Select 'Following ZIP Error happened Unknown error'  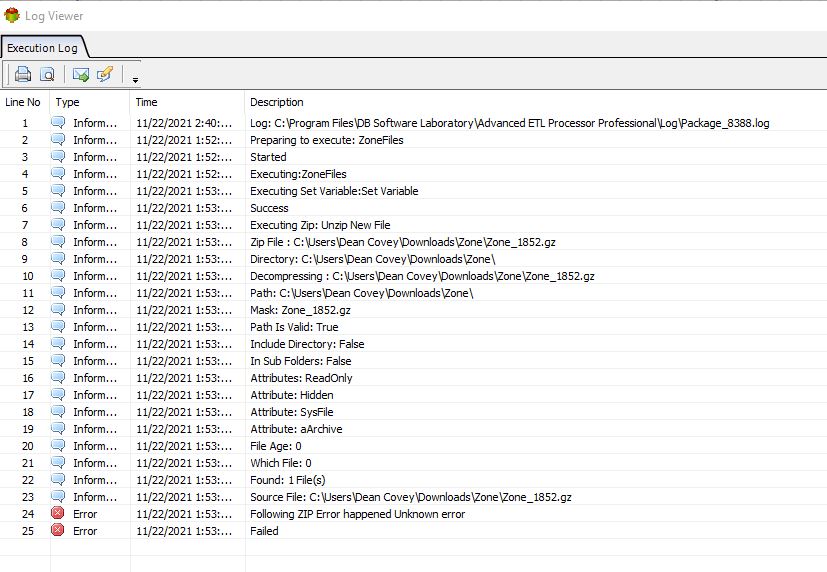358,514
